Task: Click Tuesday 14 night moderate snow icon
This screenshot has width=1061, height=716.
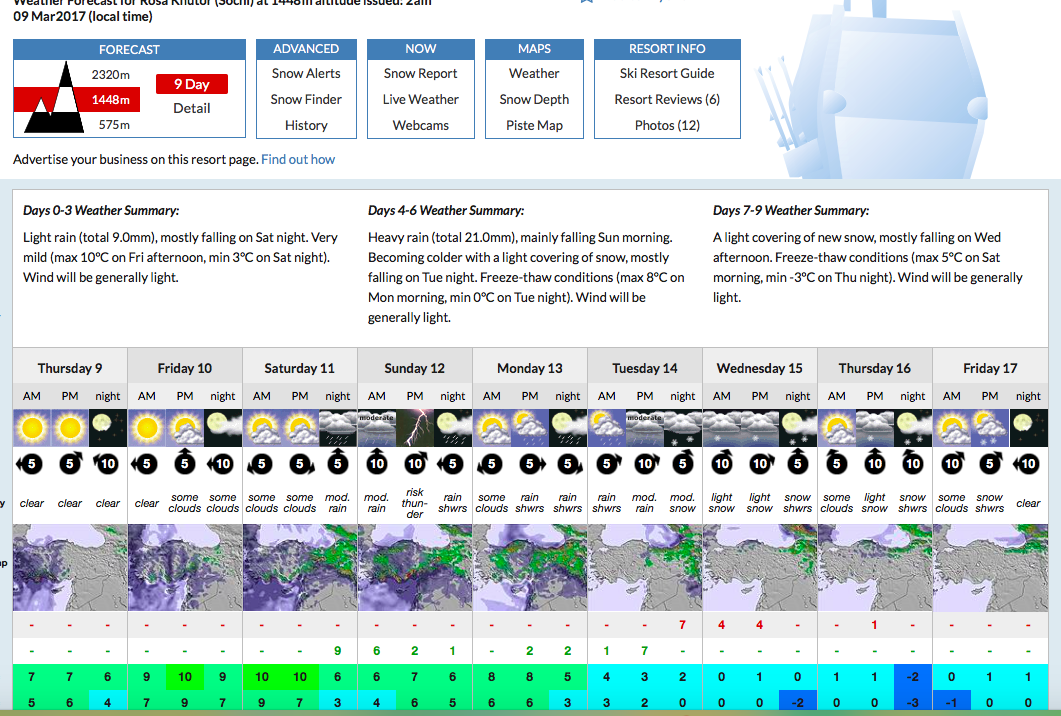Action: [x=683, y=428]
